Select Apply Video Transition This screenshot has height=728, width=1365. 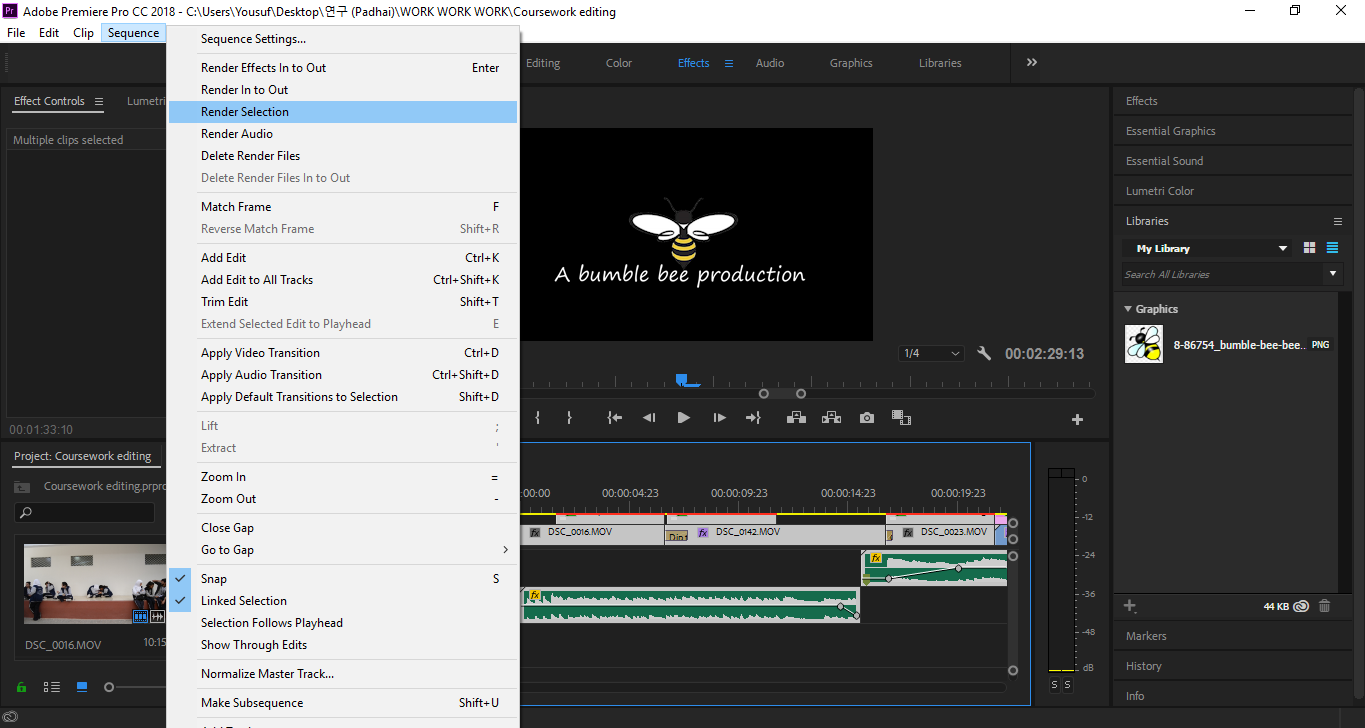(343, 353)
